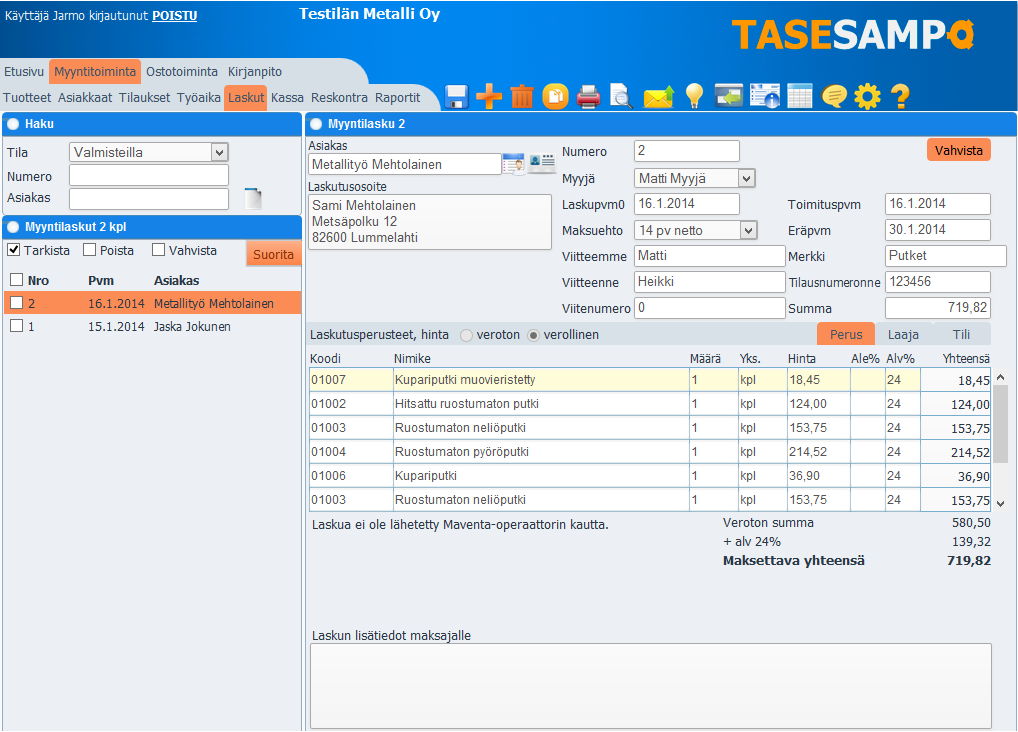Open the send email envelope icon

pyautogui.click(x=657, y=96)
